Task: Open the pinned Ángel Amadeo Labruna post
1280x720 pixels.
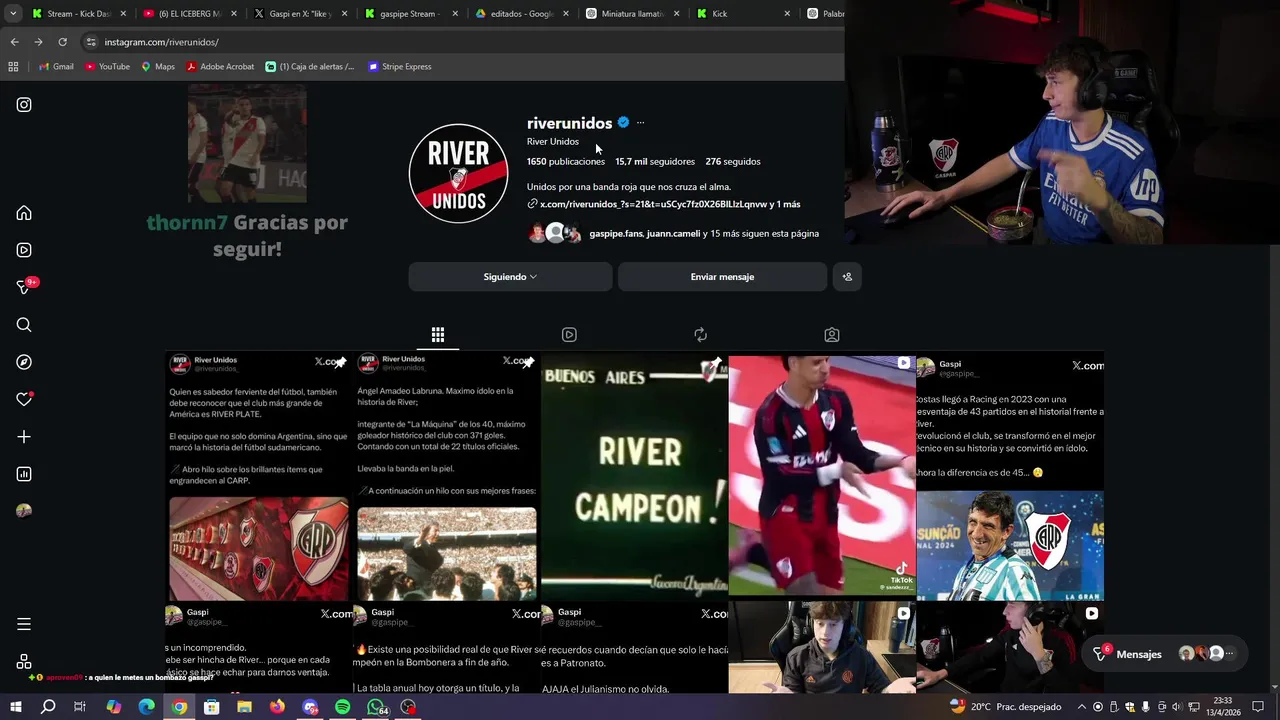Action: pos(446,476)
